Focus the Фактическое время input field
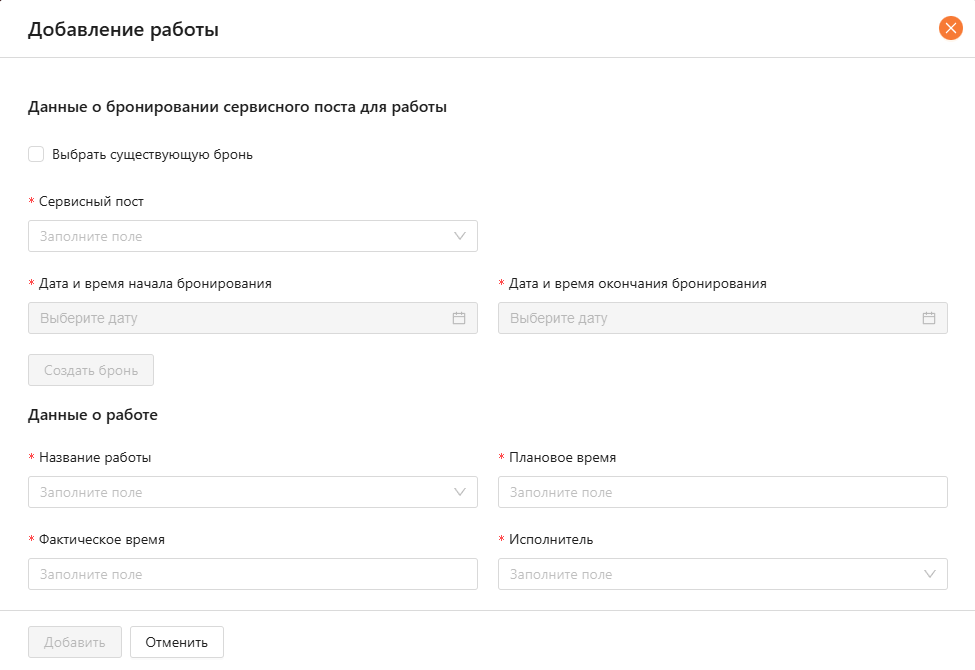 [x=252, y=574]
